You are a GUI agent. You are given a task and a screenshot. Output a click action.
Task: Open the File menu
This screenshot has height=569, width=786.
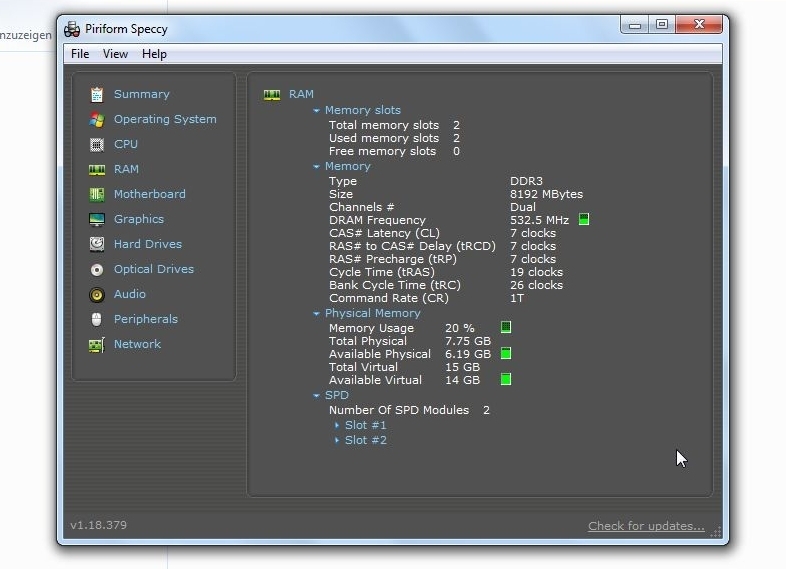point(80,54)
